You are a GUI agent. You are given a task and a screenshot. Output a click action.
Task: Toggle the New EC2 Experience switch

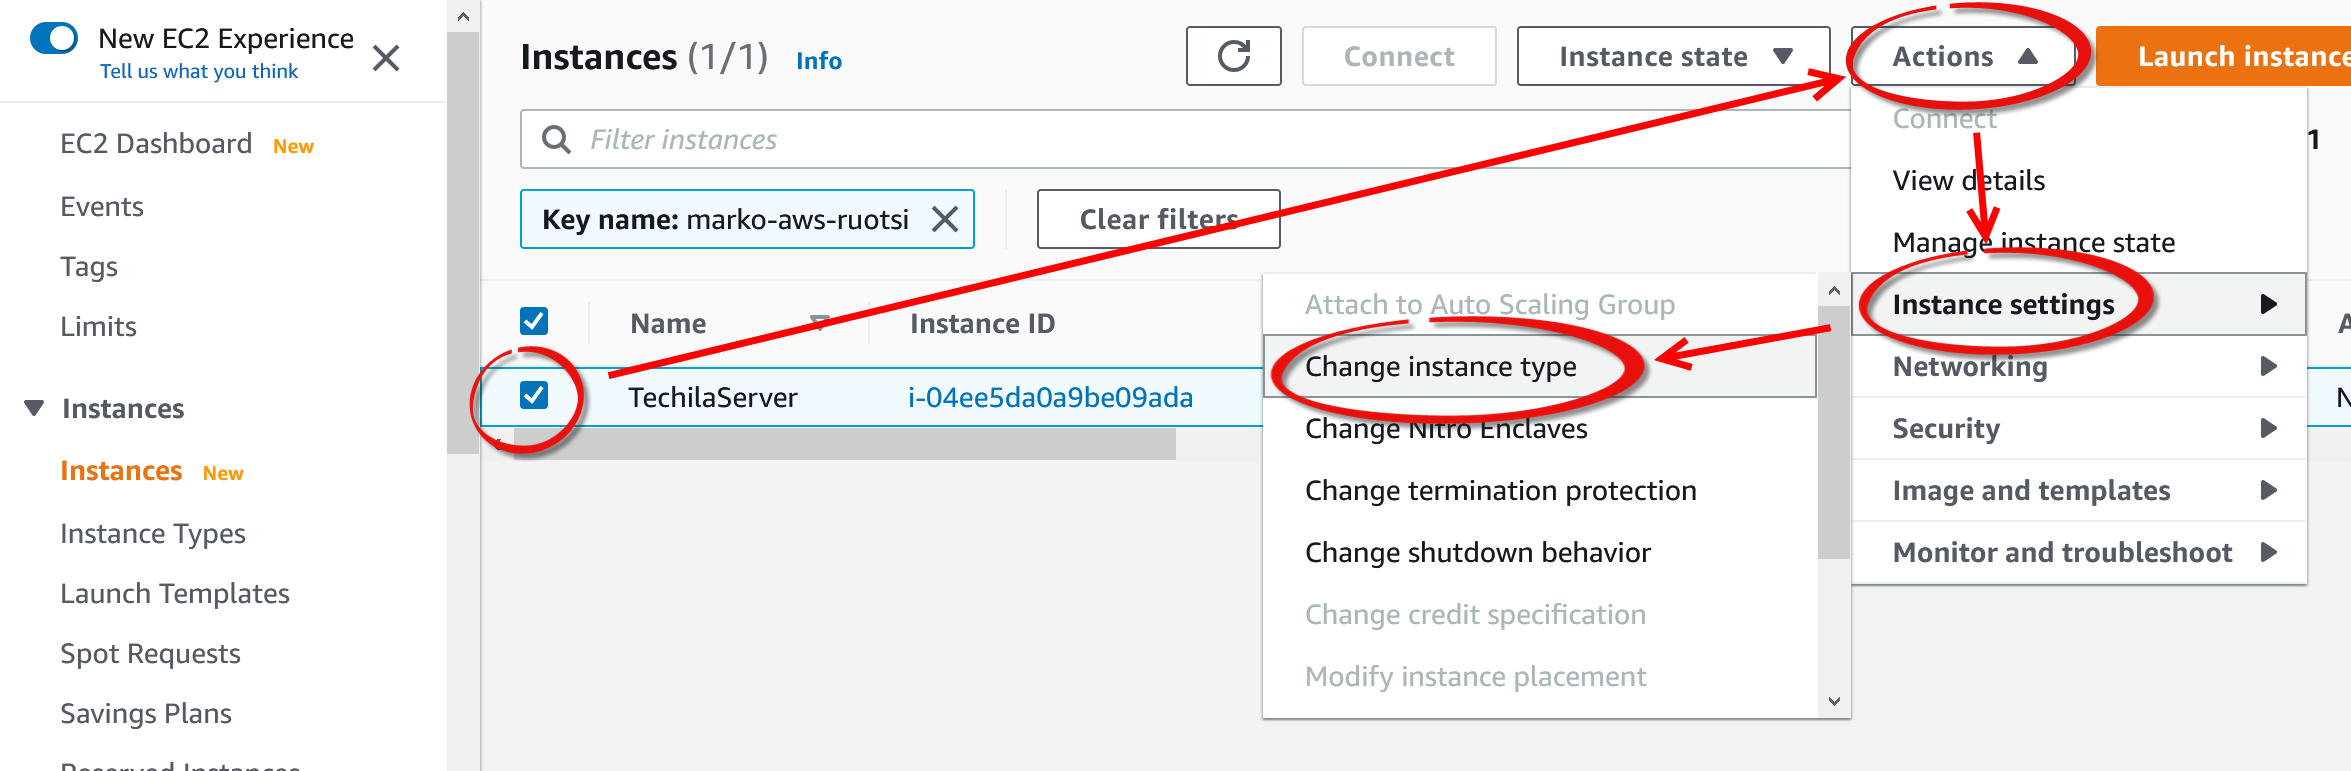click(x=54, y=39)
